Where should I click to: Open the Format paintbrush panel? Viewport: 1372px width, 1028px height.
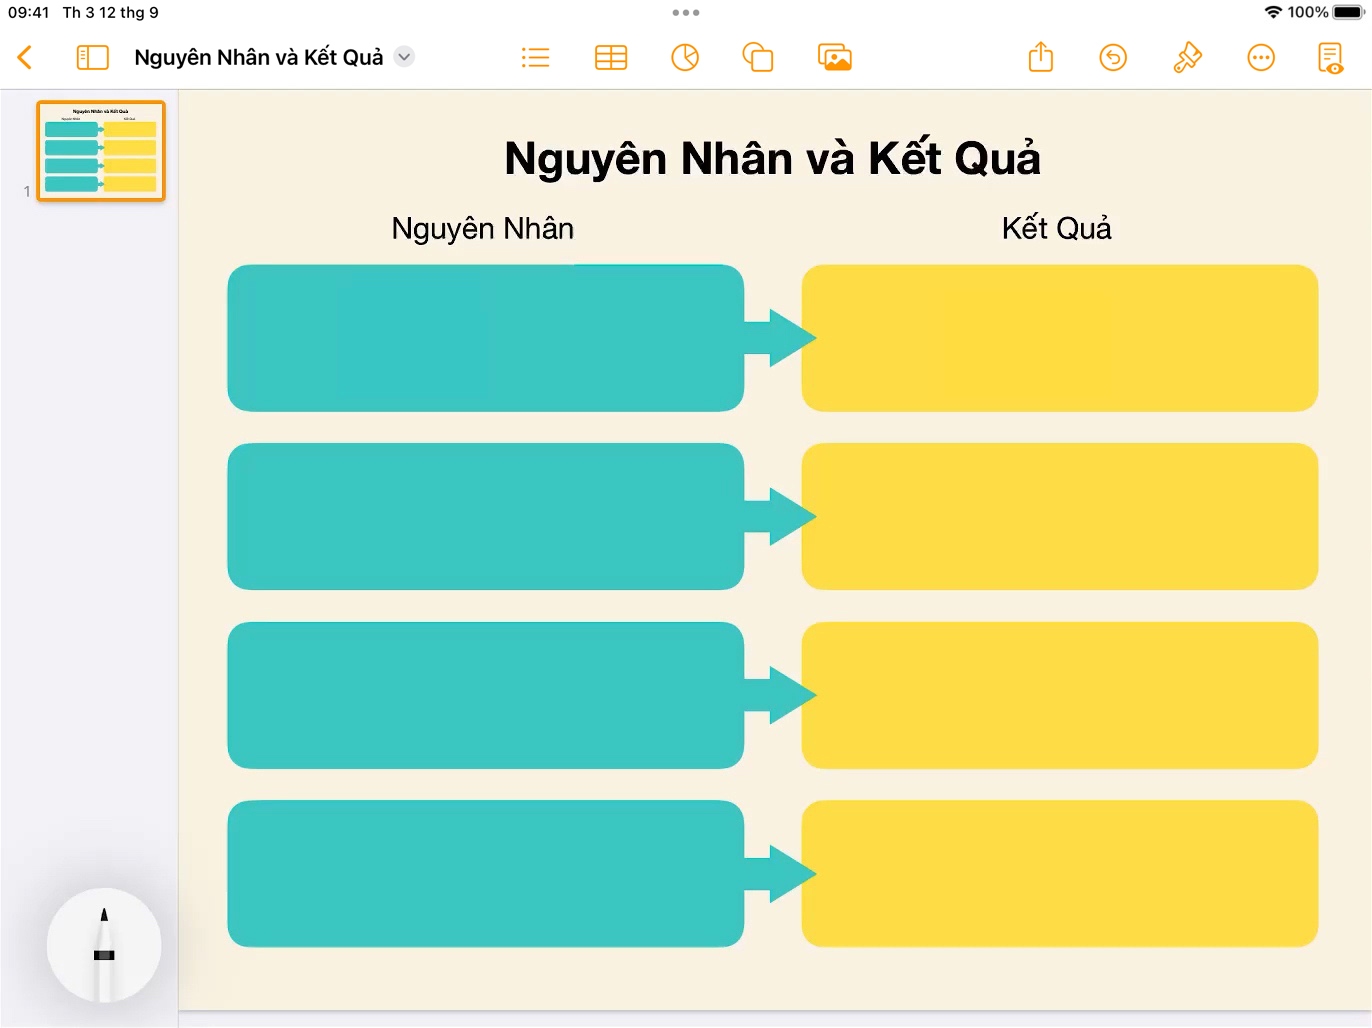pyautogui.click(x=1187, y=58)
